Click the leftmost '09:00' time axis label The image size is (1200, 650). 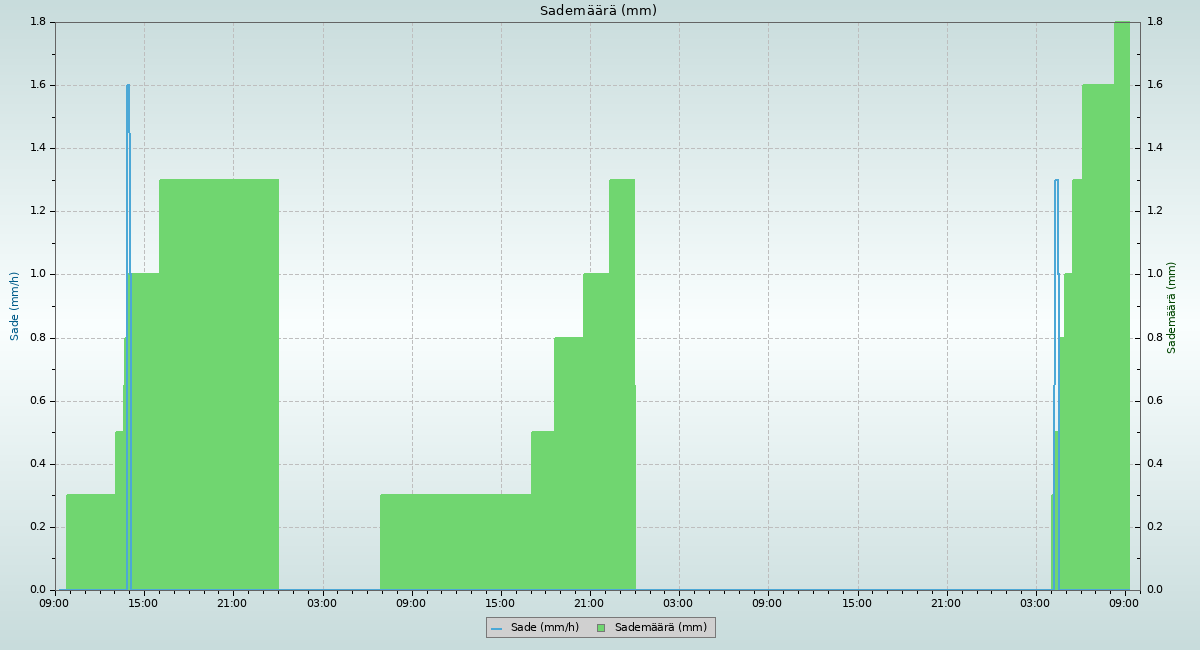tap(55, 603)
